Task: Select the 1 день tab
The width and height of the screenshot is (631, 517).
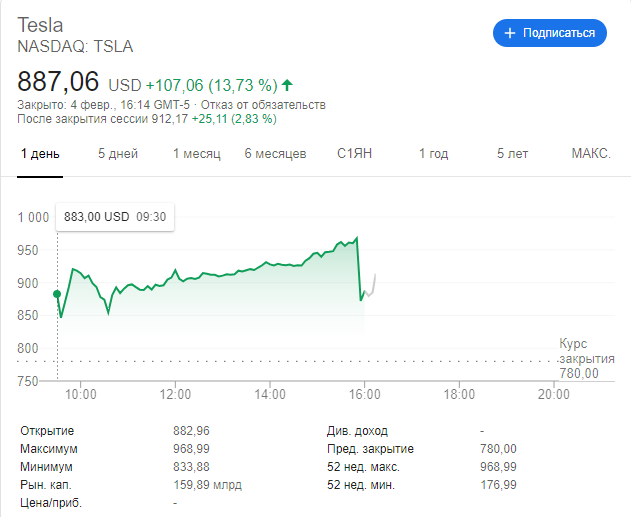Action: pyautogui.click(x=40, y=154)
